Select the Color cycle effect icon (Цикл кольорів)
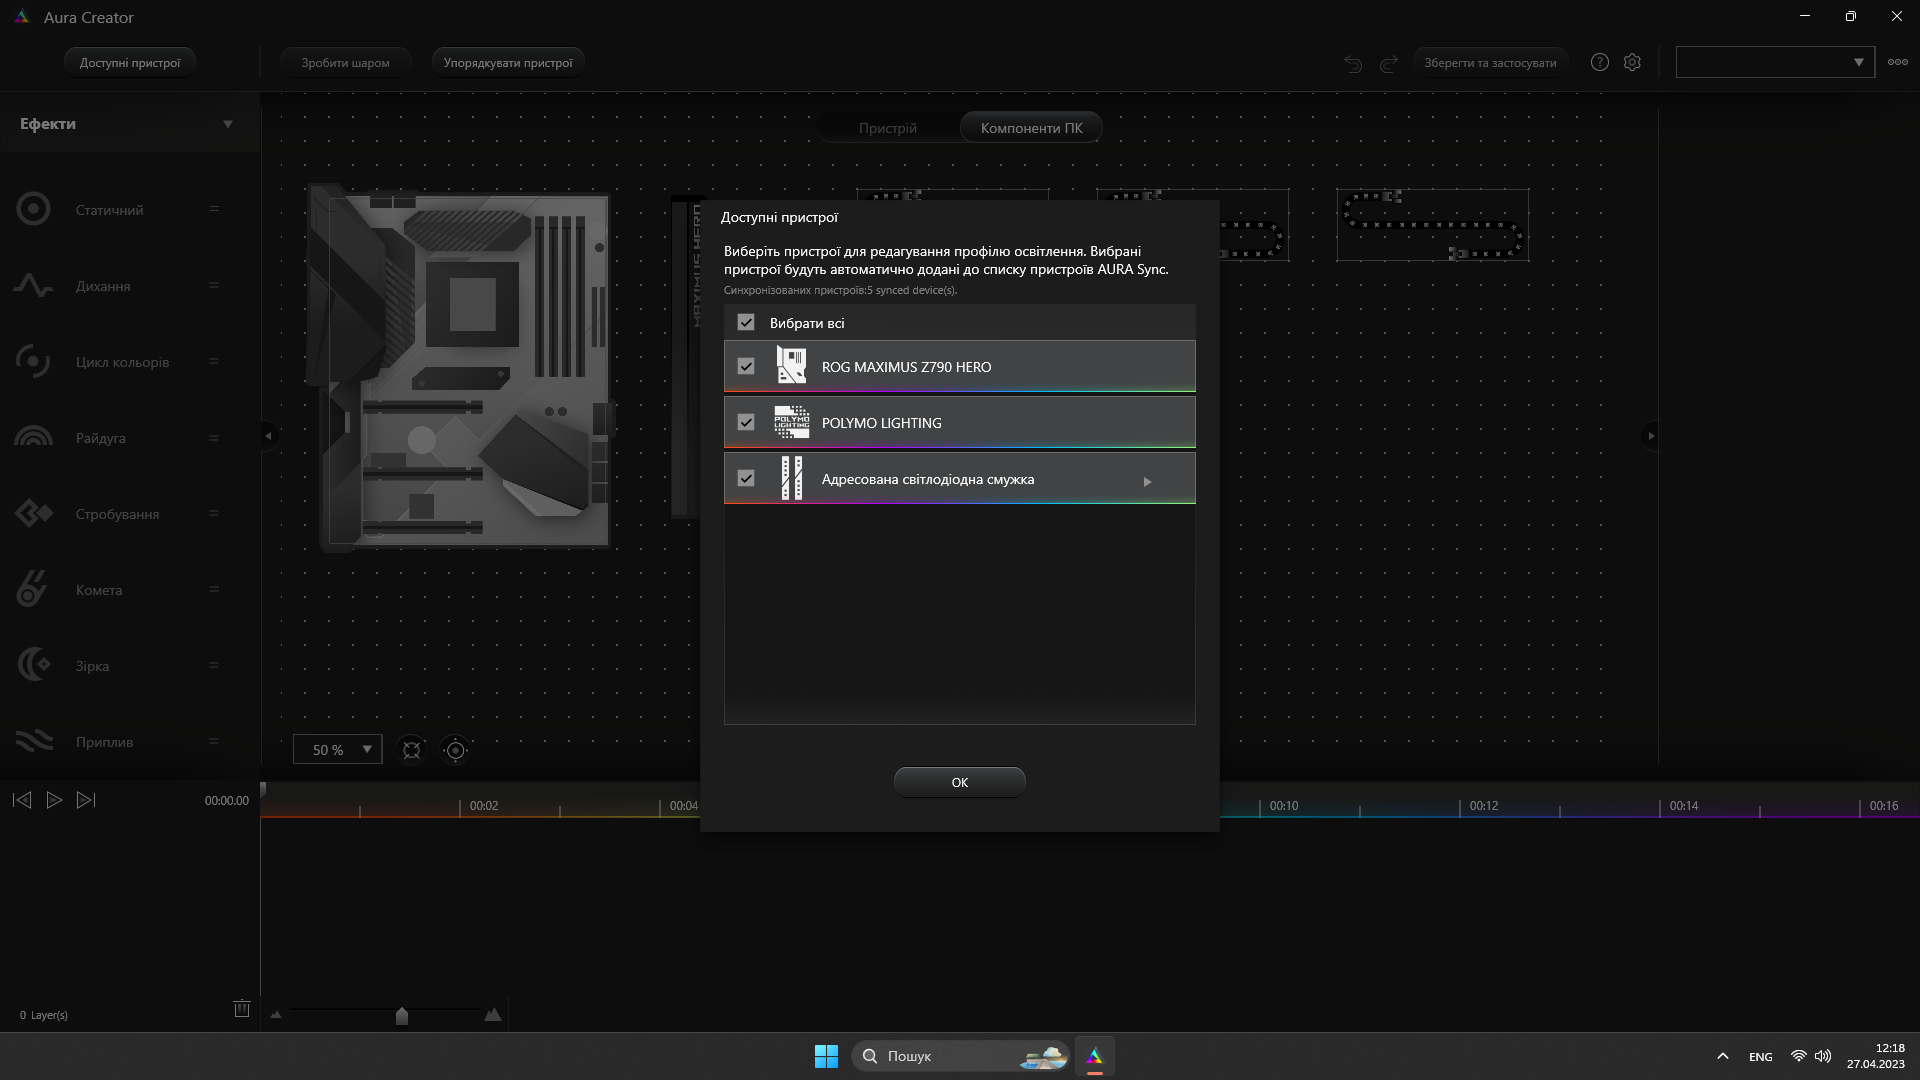The height and width of the screenshot is (1080, 1920). [x=33, y=361]
